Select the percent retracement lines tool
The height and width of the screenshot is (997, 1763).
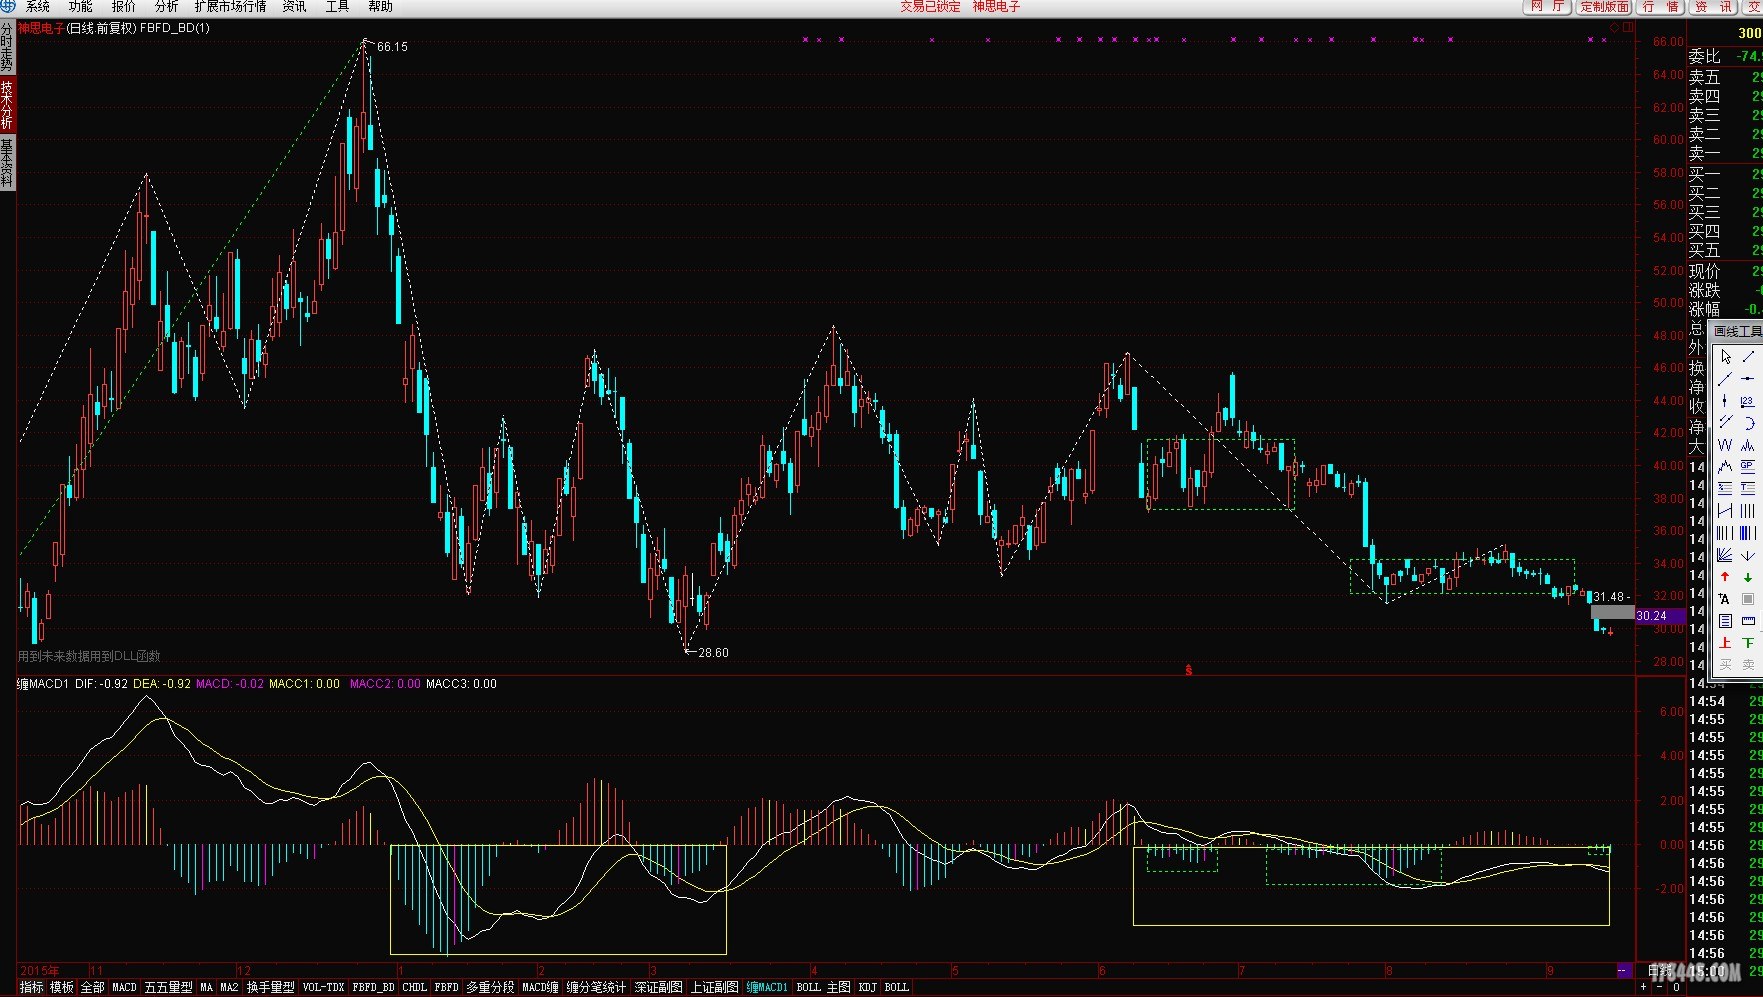1726,489
